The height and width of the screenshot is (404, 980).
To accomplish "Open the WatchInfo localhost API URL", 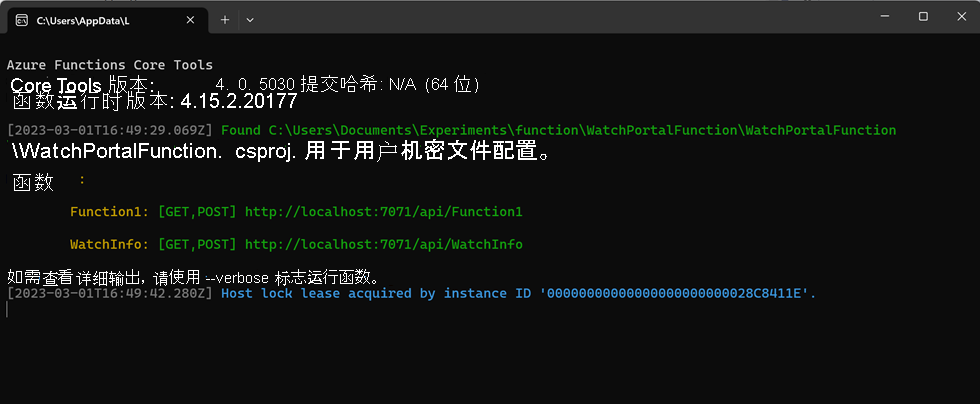I will click(383, 244).
